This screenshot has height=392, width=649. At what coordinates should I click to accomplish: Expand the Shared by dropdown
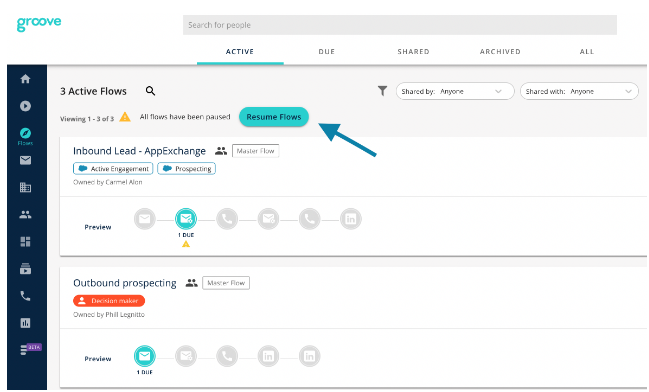pos(455,91)
